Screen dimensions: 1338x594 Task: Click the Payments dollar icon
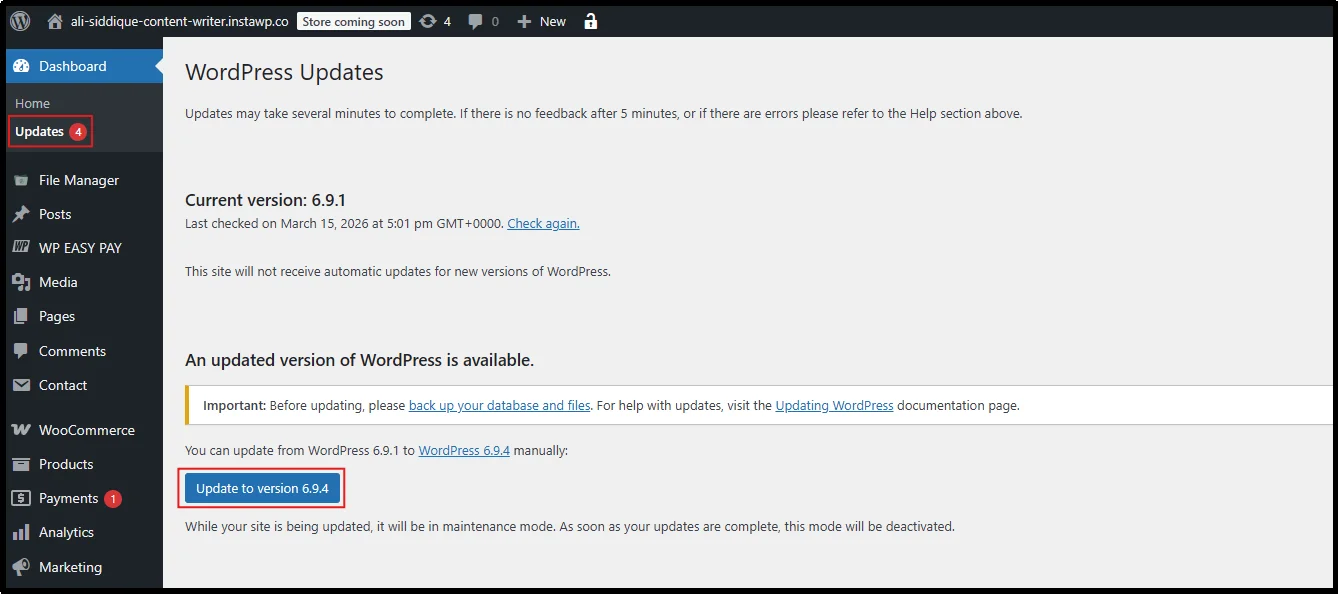(x=21, y=498)
